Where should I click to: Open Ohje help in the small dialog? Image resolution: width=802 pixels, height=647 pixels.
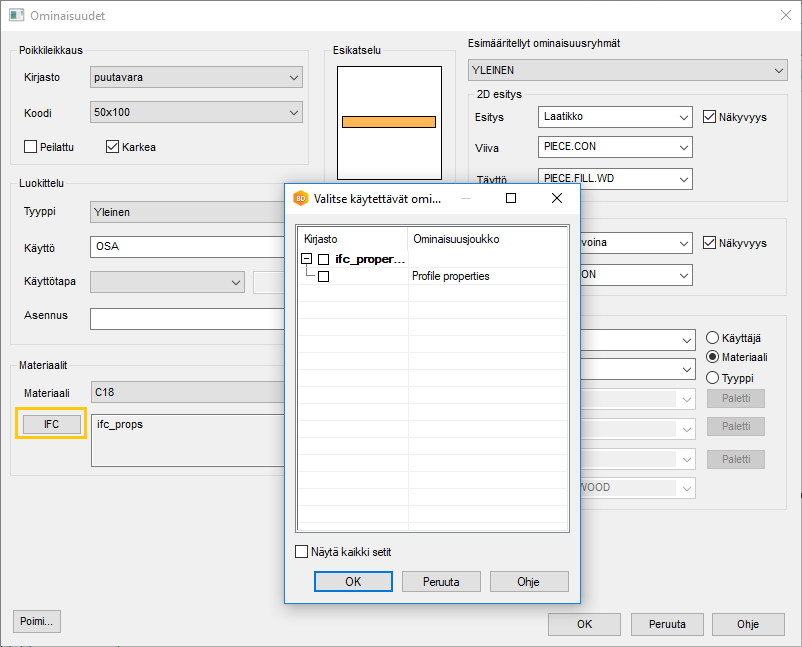(528, 581)
